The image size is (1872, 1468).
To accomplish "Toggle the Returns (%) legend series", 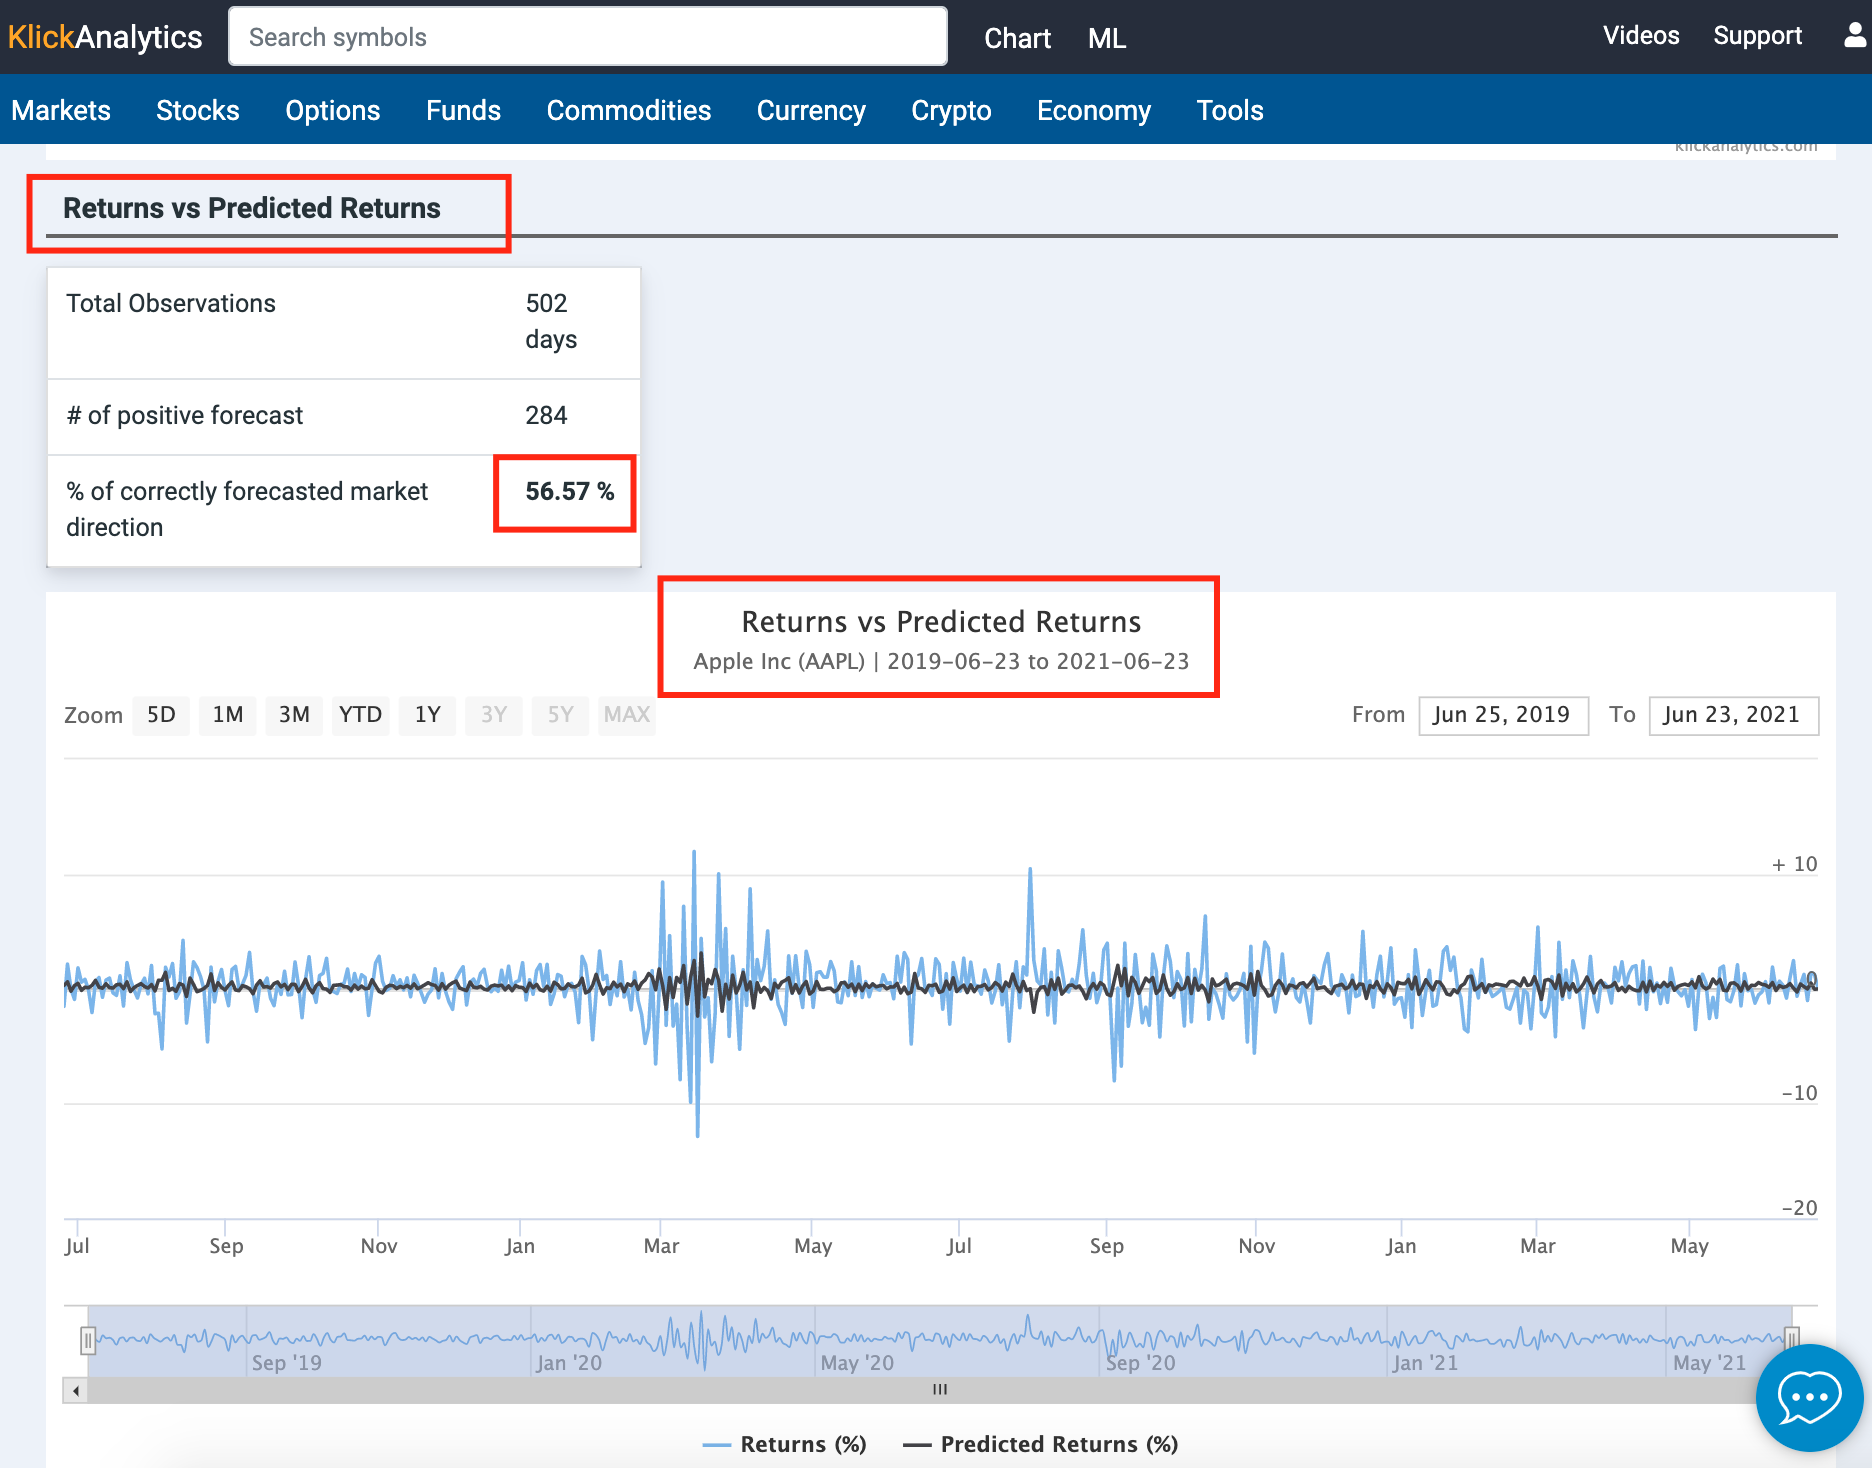I will (x=784, y=1444).
